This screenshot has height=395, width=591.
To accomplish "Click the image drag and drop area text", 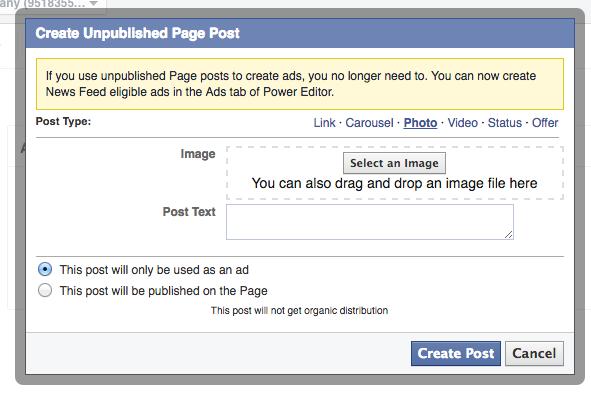I will 394,183.
